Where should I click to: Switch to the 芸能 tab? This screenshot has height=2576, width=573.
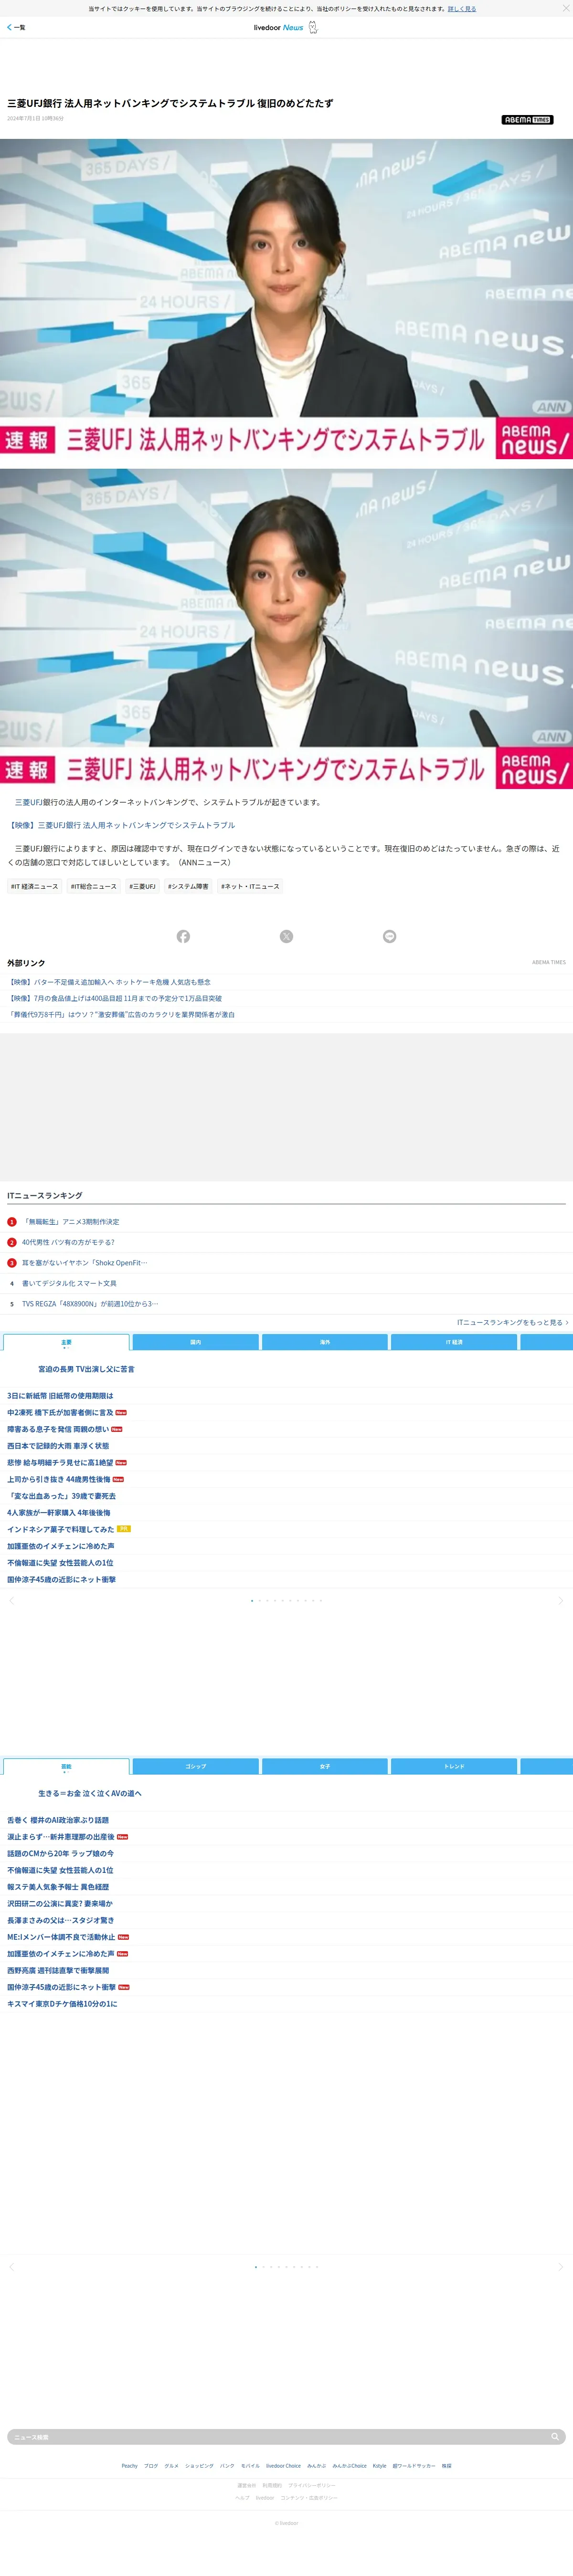tap(66, 1767)
